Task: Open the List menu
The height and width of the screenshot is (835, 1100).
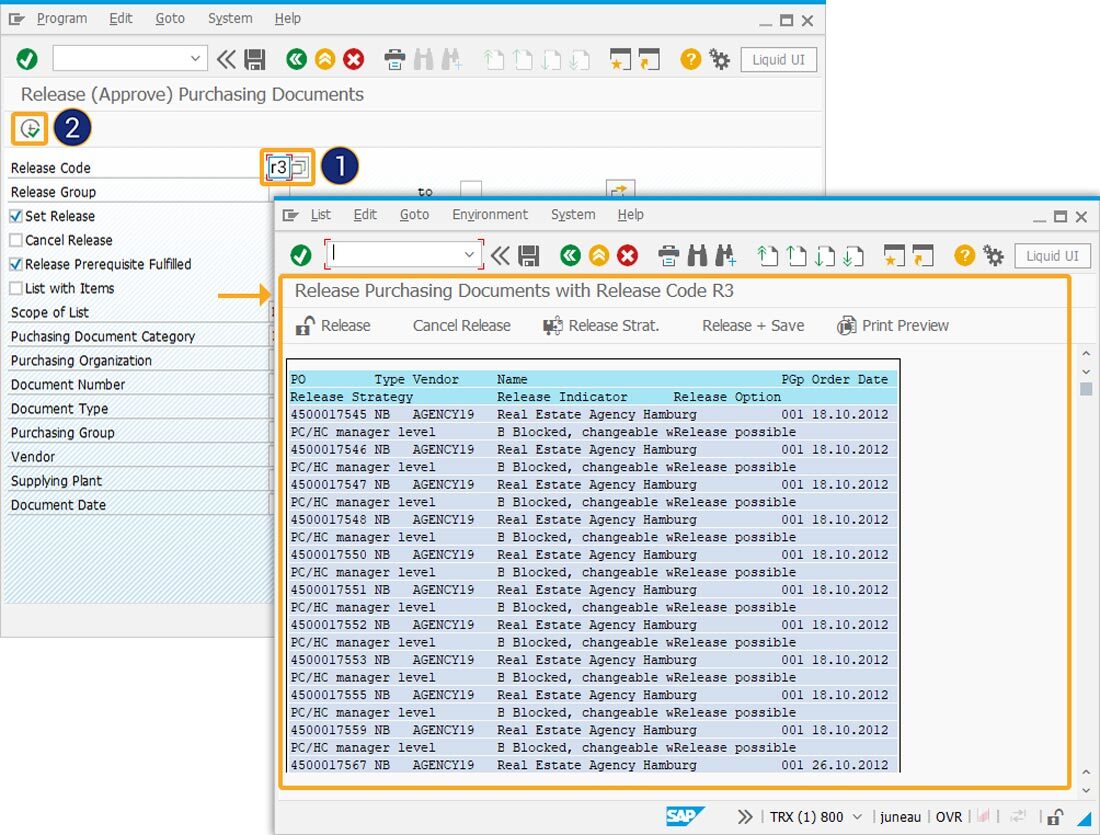Action: (x=321, y=215)
